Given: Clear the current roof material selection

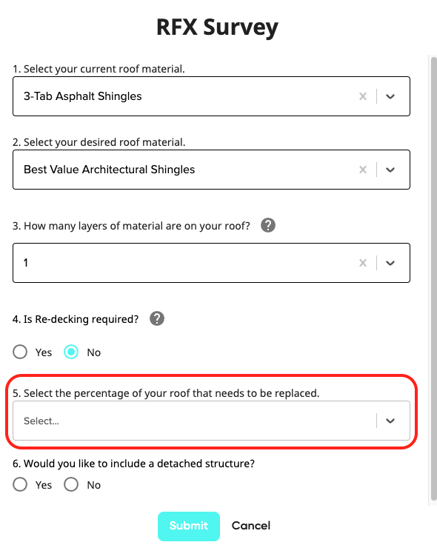Looking at the screenshot, I should point(363,96).
